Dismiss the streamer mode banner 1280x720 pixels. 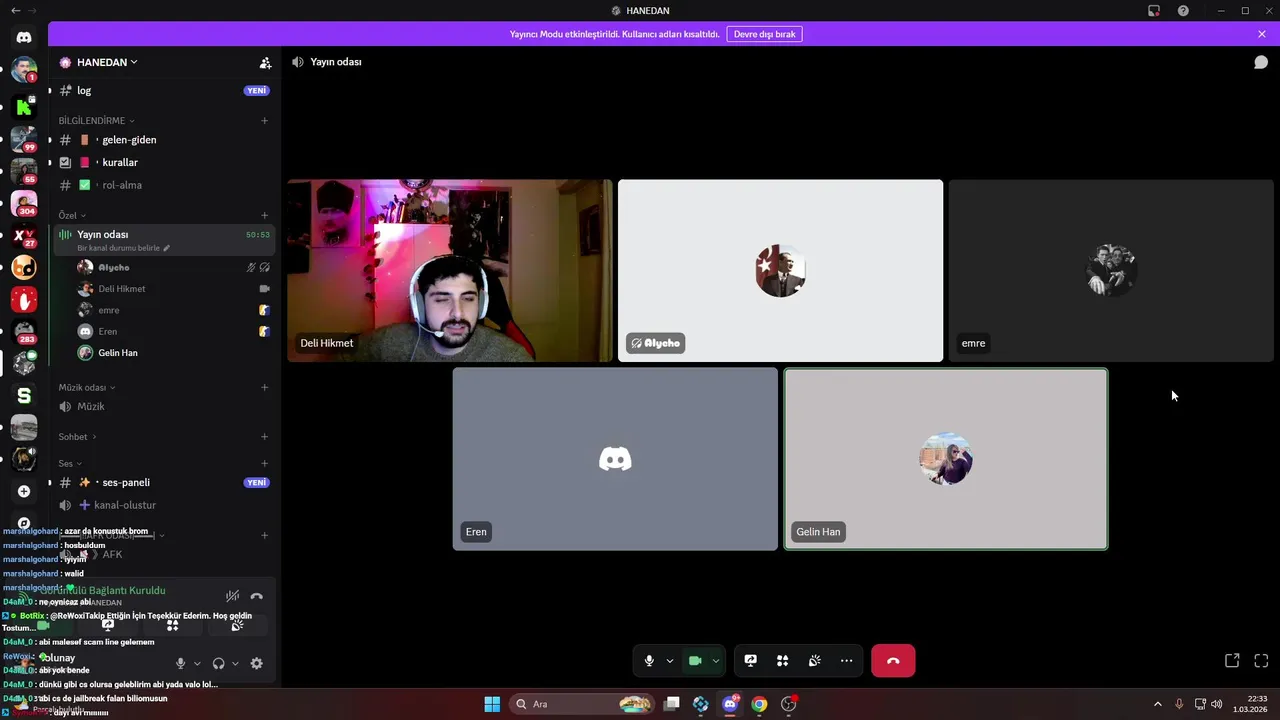tap(1262, 34)
